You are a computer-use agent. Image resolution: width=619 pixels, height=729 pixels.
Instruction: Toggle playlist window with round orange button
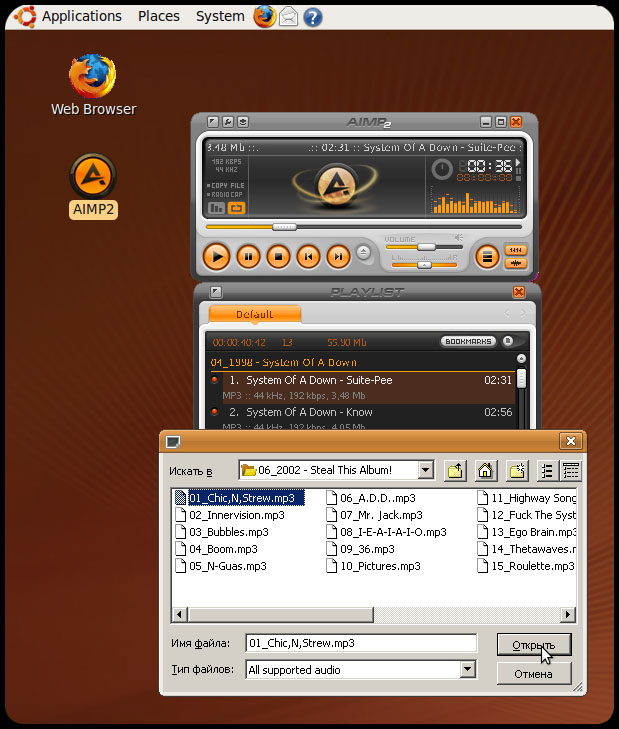tap(487, 256)
